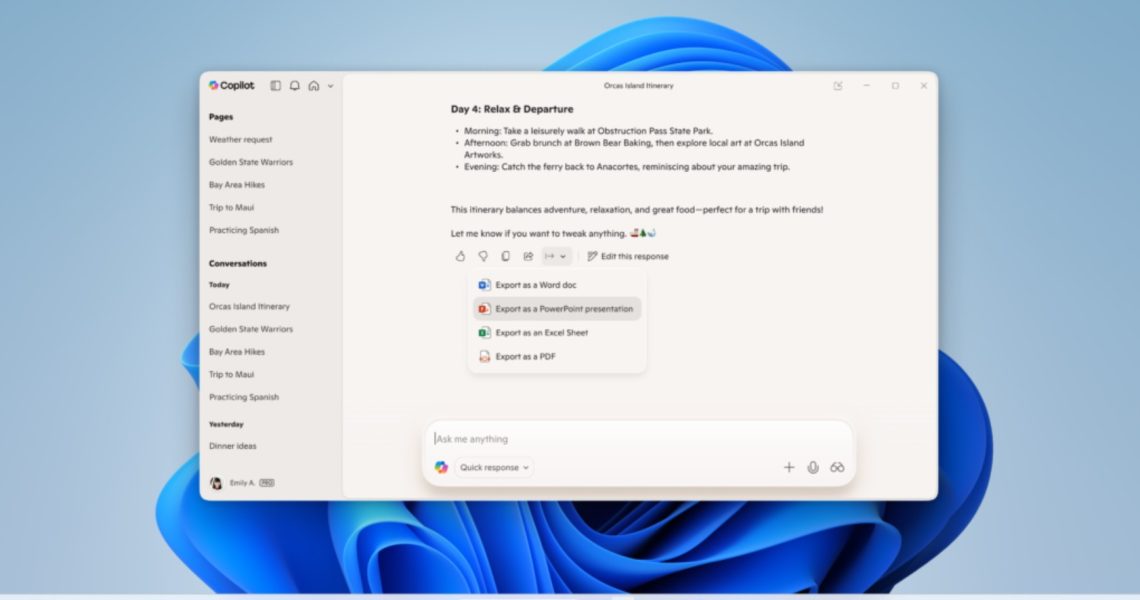Give the response a thumbs up
Screen dimensions: 1140x600
460,256
